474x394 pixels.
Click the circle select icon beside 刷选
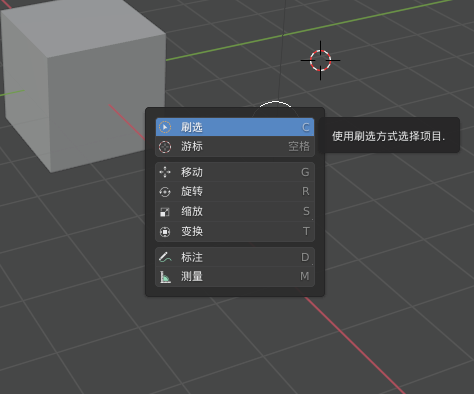(x=165, y=127)
